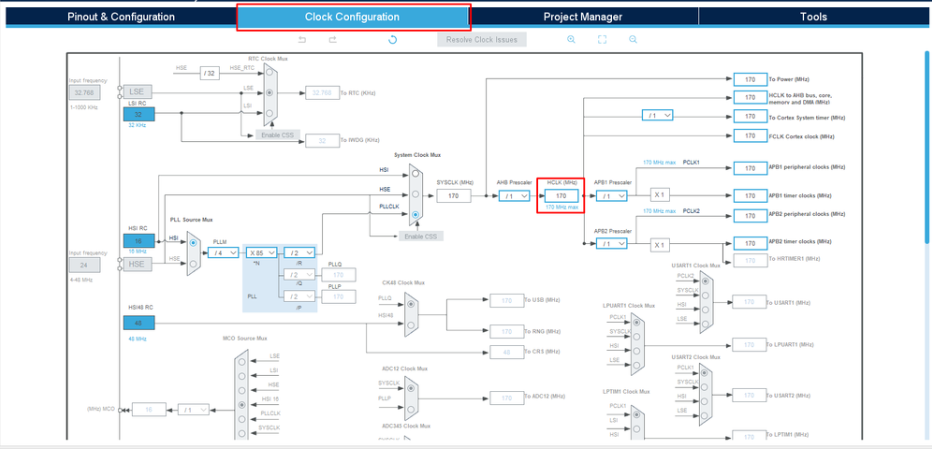Open the PLL /R divider dropdown
This screenshot has width=932, height=450.
(x=300, y=253)
